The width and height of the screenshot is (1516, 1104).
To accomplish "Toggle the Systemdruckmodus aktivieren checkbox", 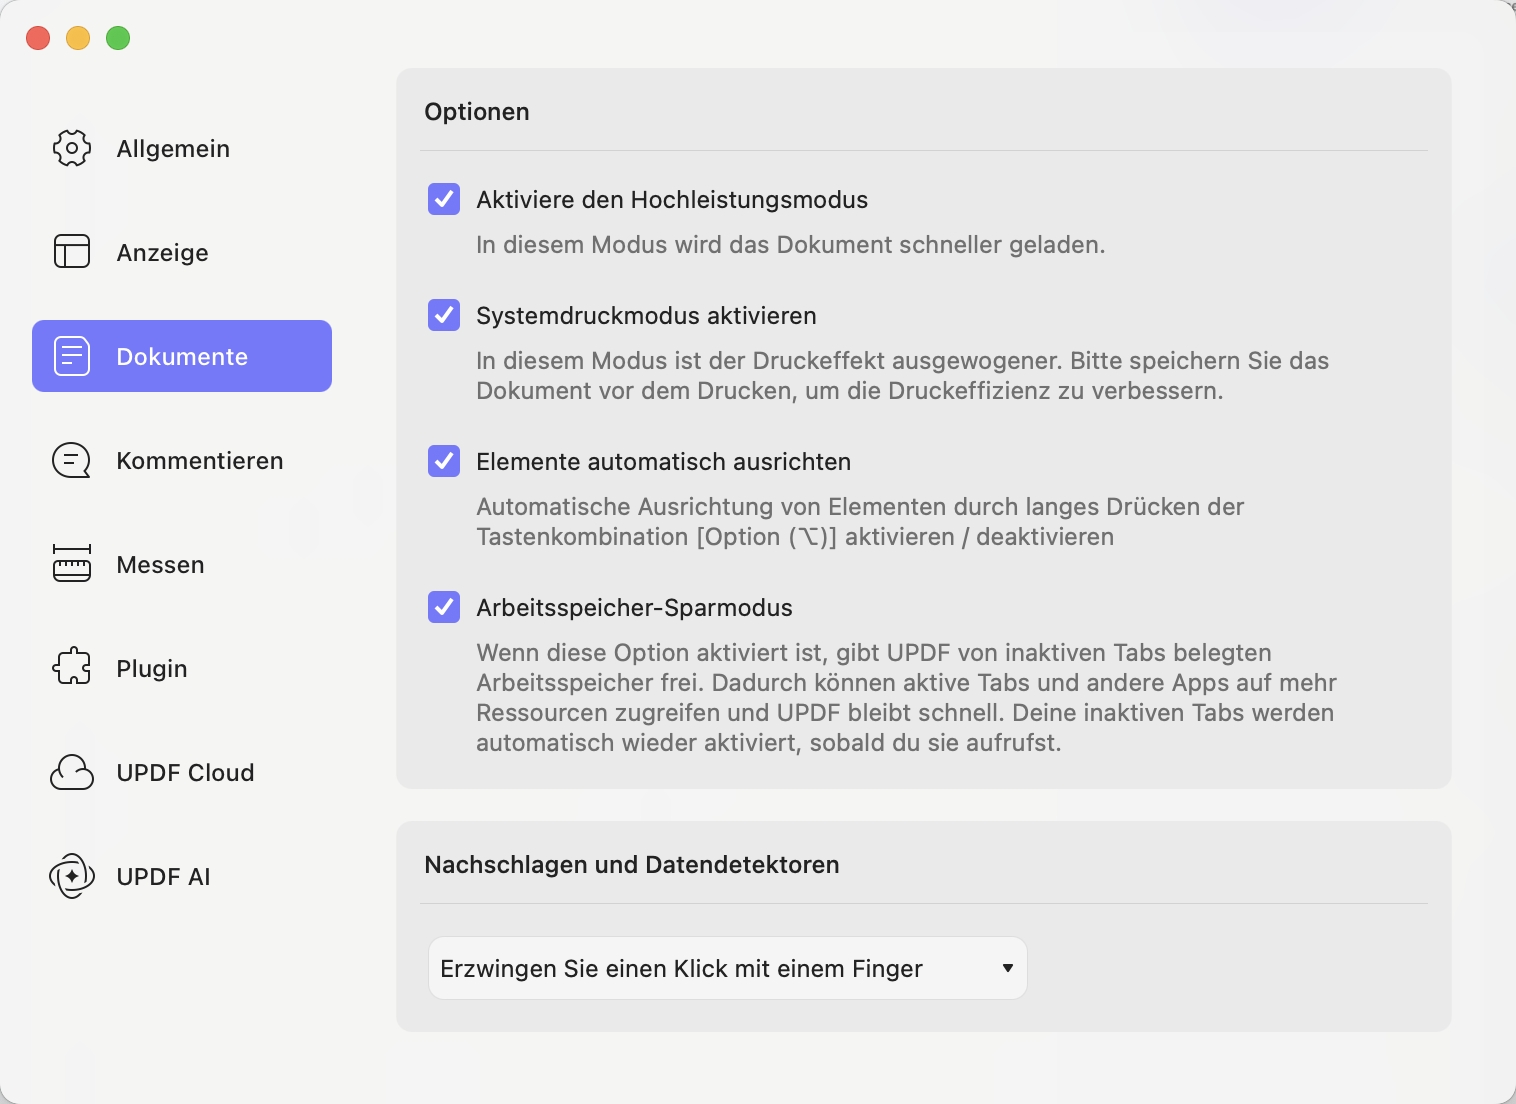I will (x=444, y=315).
